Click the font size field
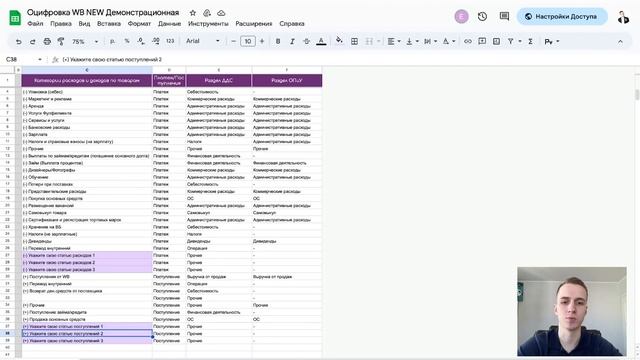This screenshot has height=360, width=640. click(248, 41)
